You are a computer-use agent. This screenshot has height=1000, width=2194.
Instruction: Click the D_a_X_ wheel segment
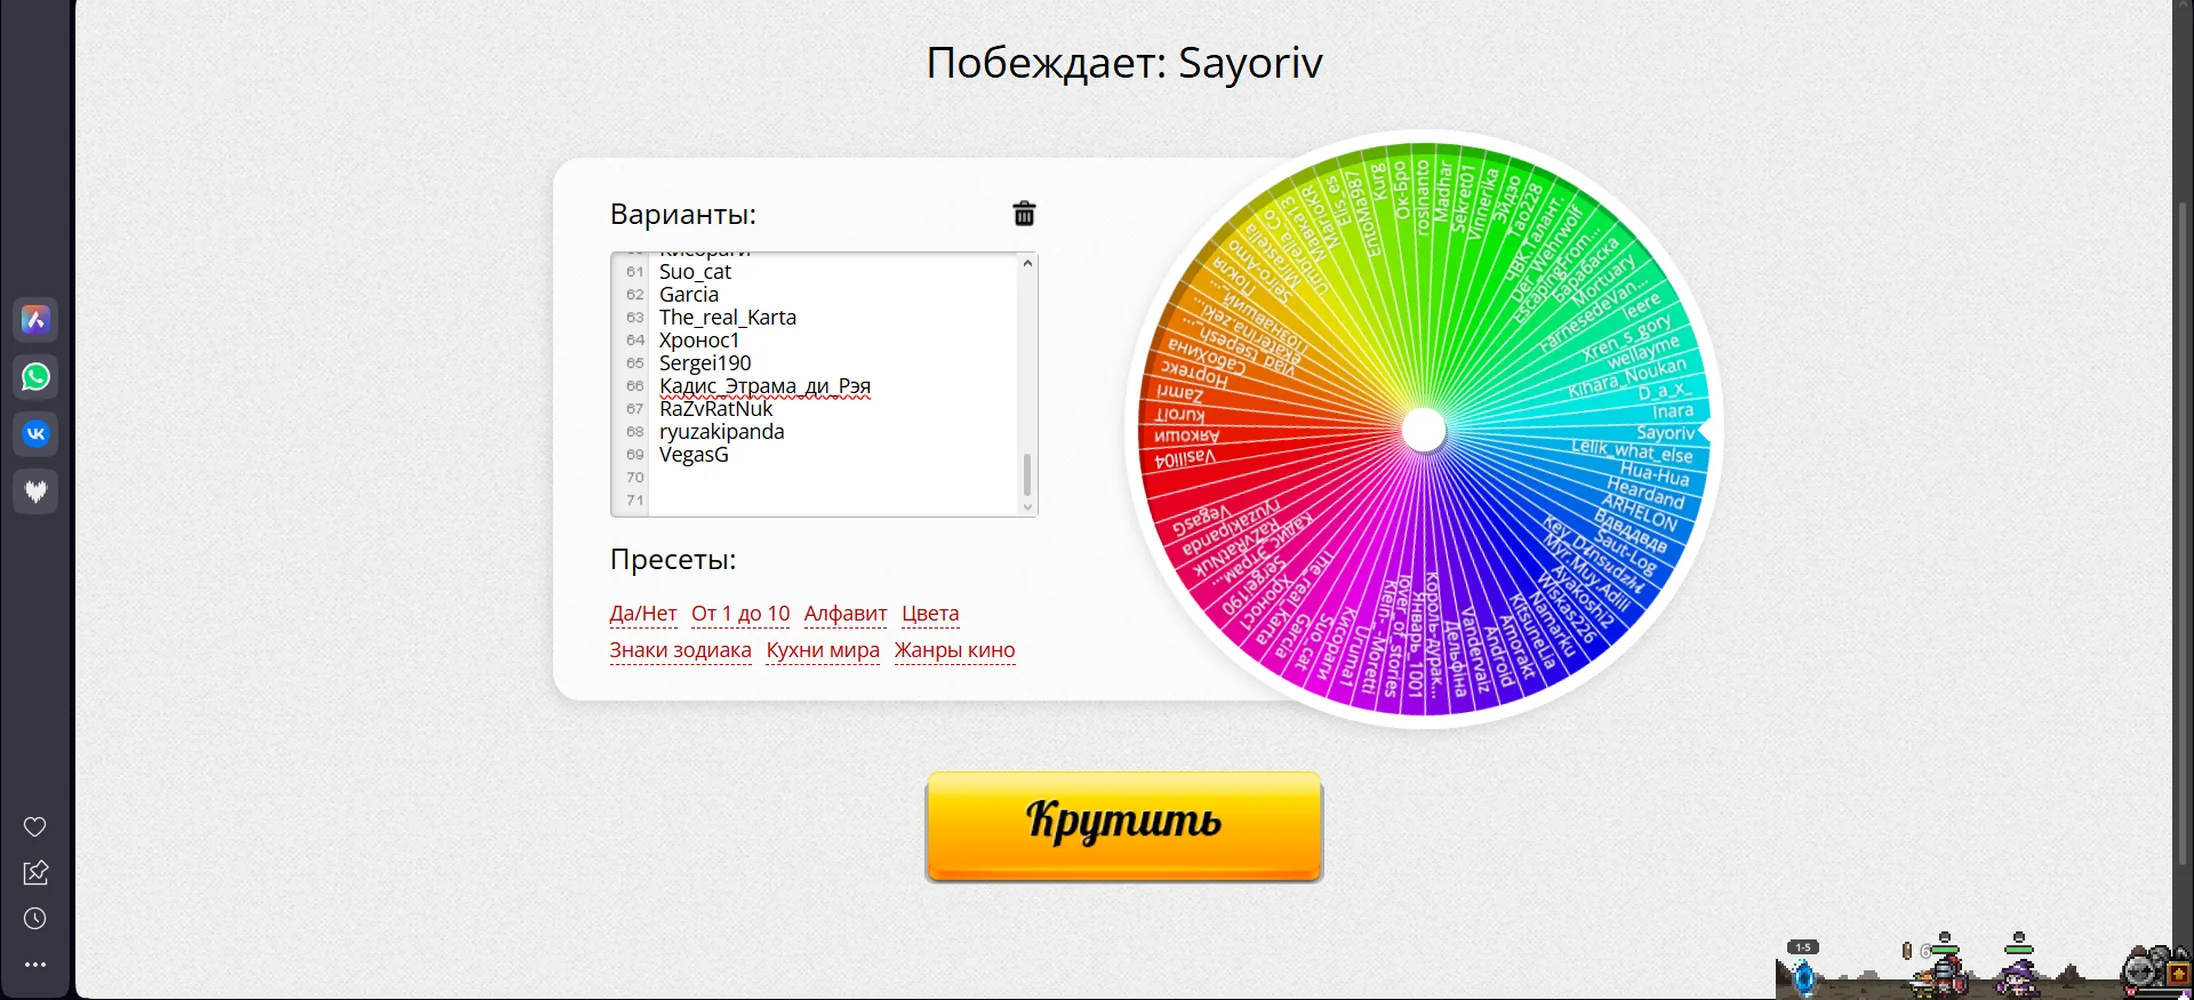coord(1664,391)
